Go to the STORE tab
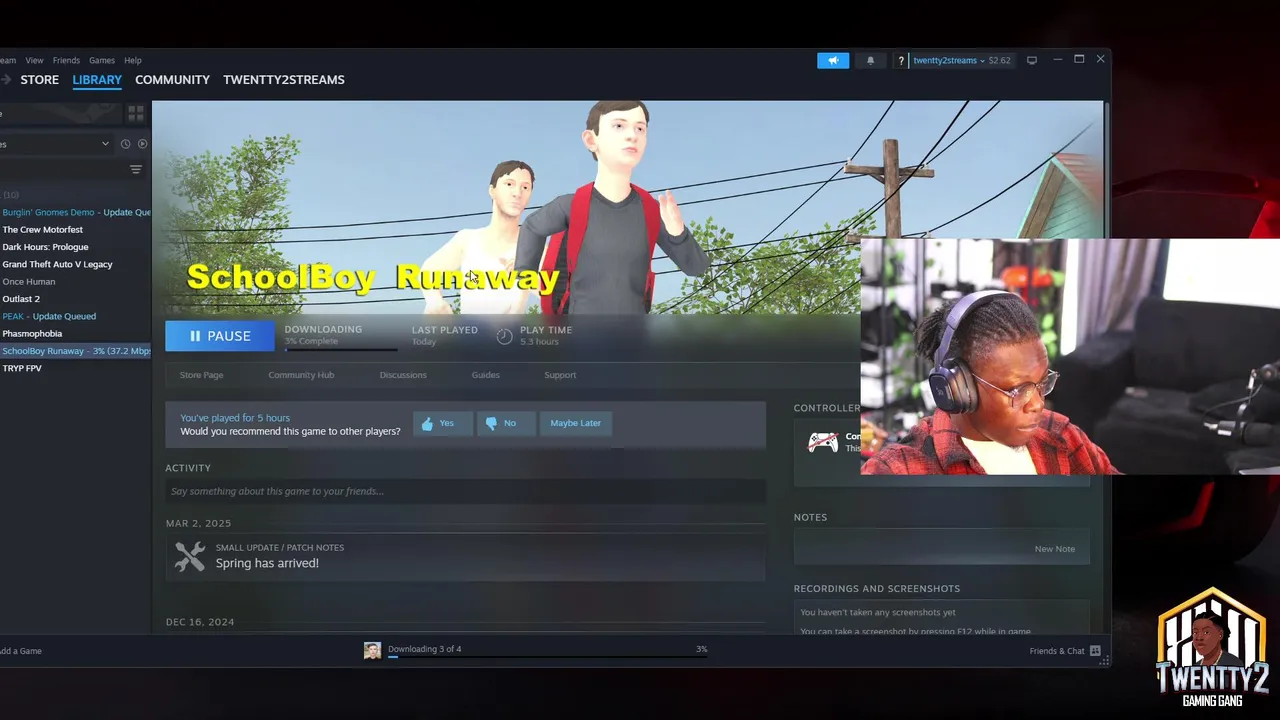The height and width of the screenshot is (720, 1280). [40, 80]
